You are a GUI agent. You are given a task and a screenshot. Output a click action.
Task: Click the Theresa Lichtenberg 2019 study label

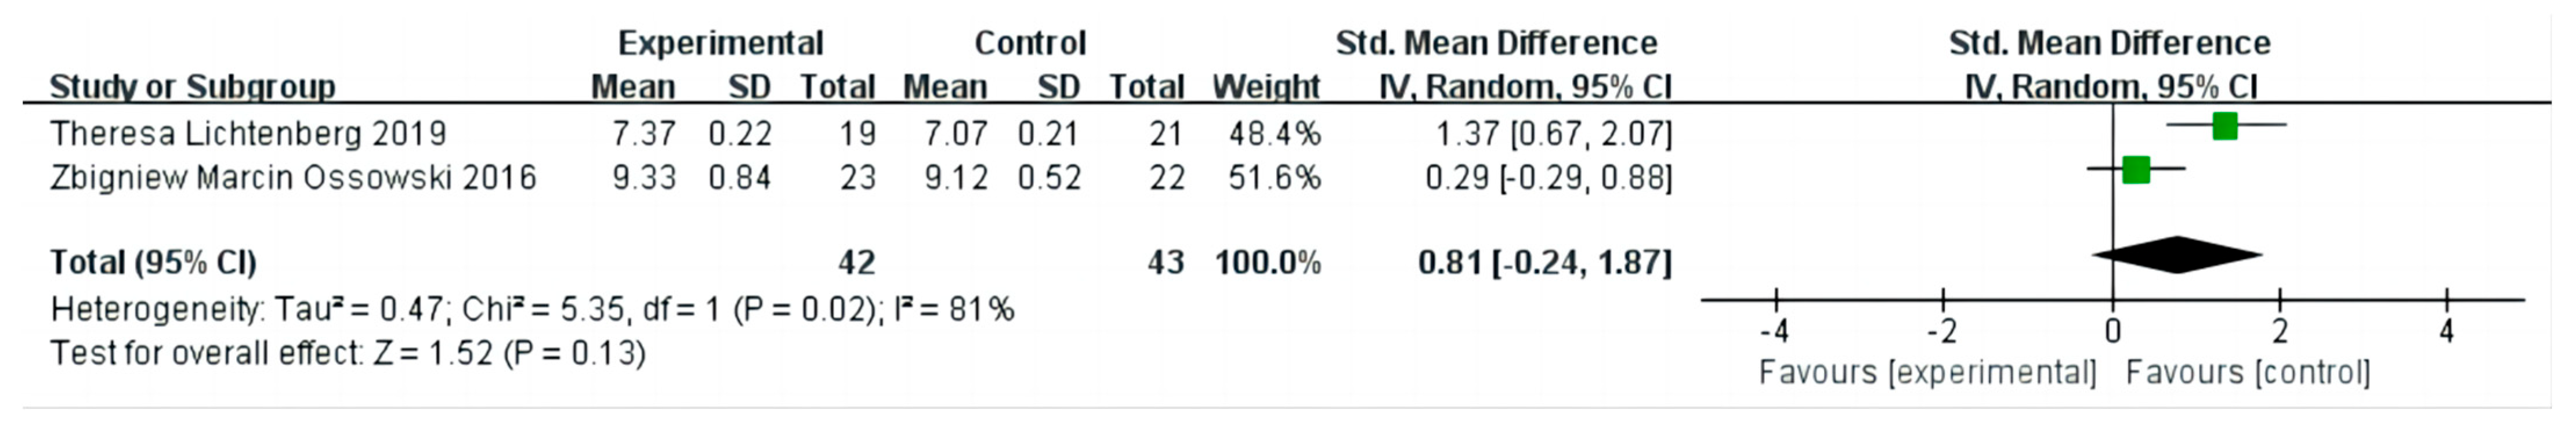248,133
